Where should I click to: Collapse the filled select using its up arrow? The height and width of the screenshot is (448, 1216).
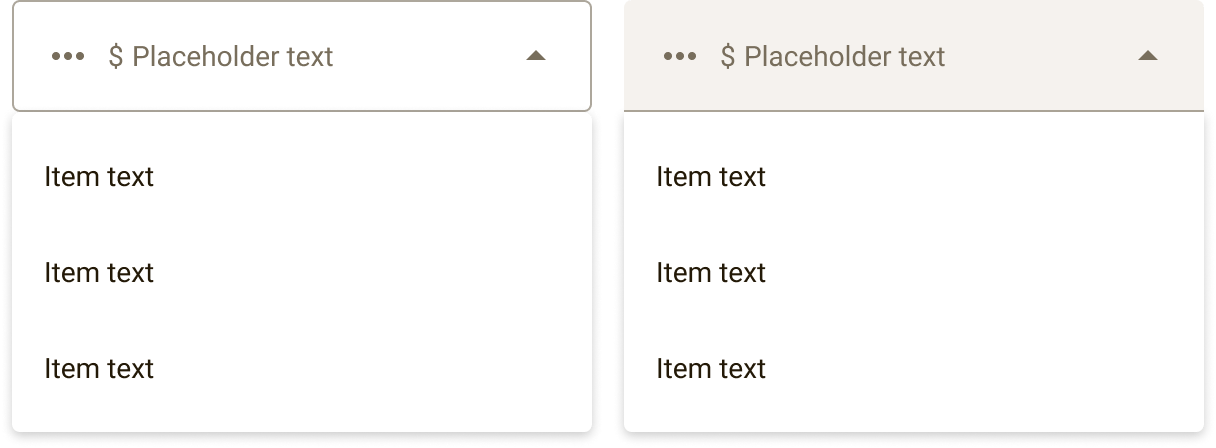(1148, 56)
